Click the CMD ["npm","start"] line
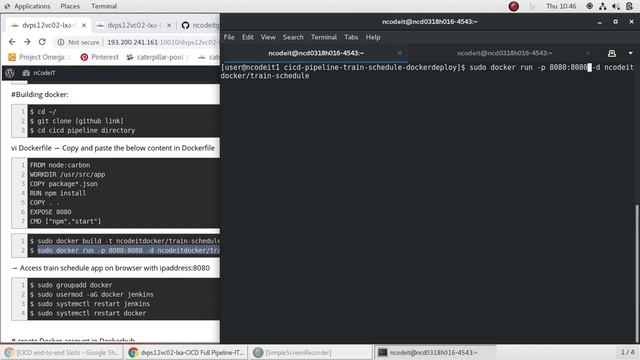 (65, 221)
